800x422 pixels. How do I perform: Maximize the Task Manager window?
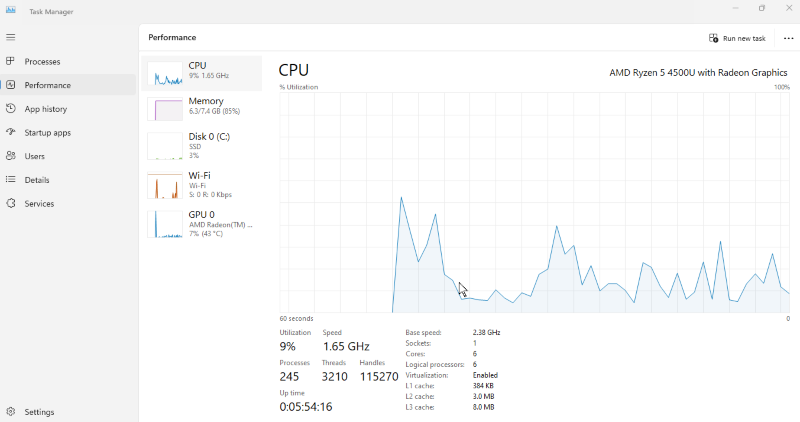(x=762, y=8)
